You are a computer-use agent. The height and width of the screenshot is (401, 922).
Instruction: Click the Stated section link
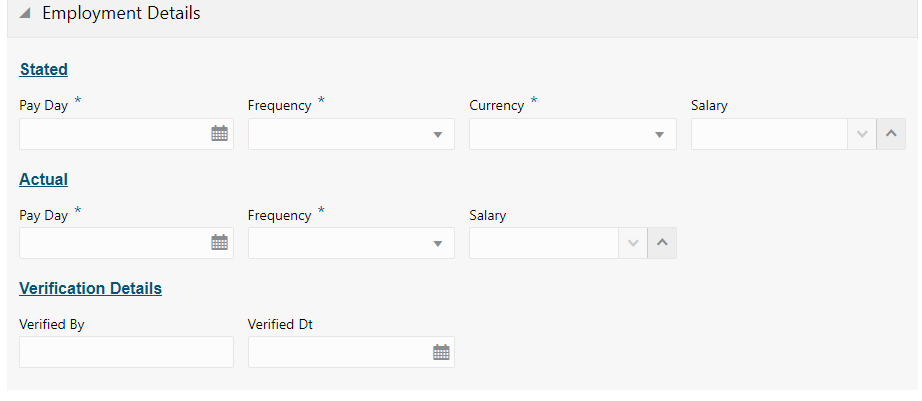coord(44,69)
